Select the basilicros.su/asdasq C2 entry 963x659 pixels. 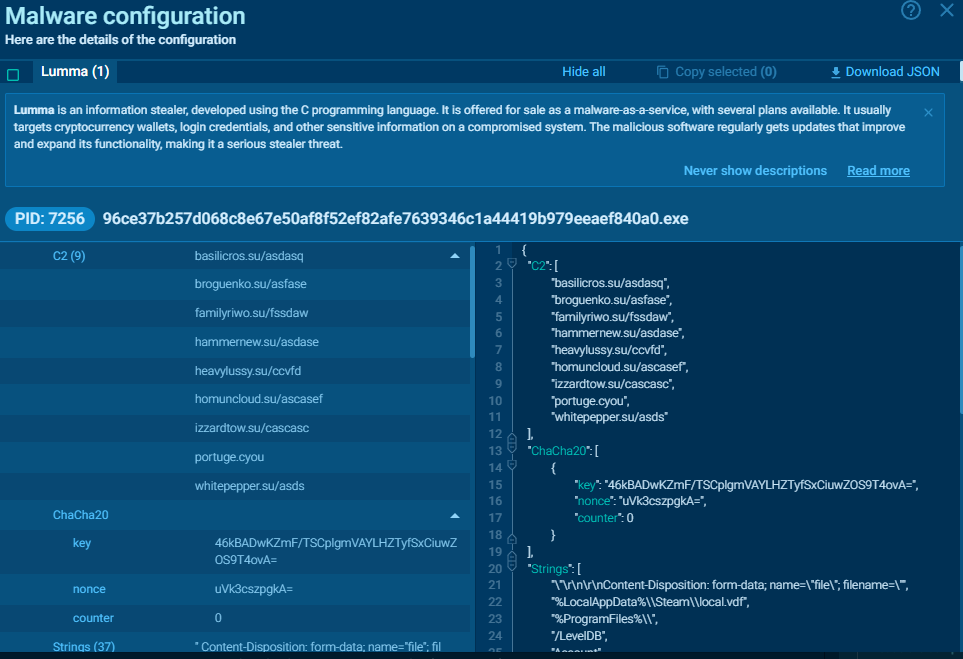click(x=249, y=256)
